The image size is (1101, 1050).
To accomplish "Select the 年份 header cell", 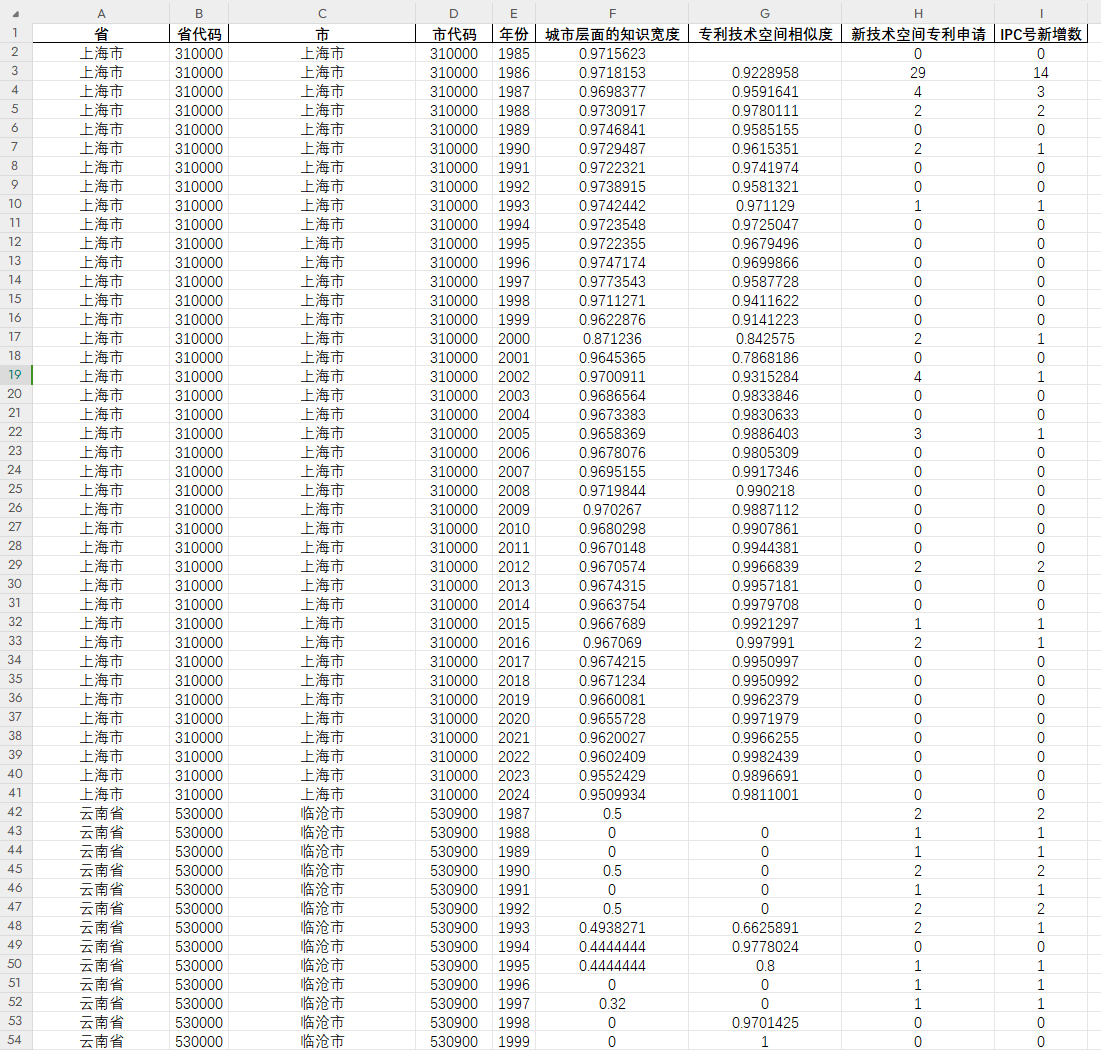I will [514, 34].
